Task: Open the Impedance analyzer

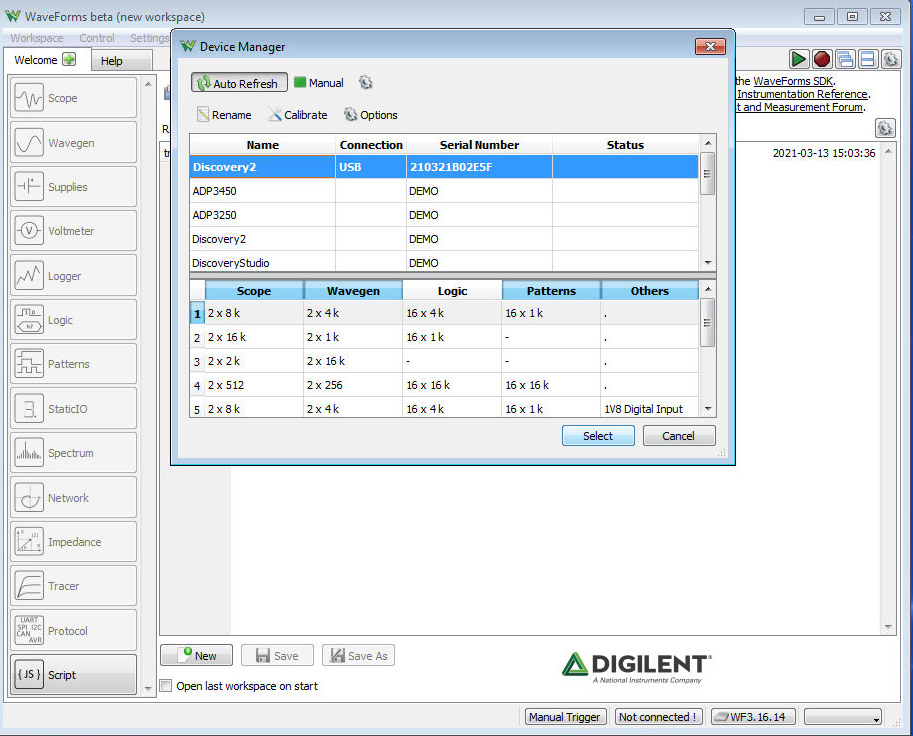Action: (x=73, y=542)
